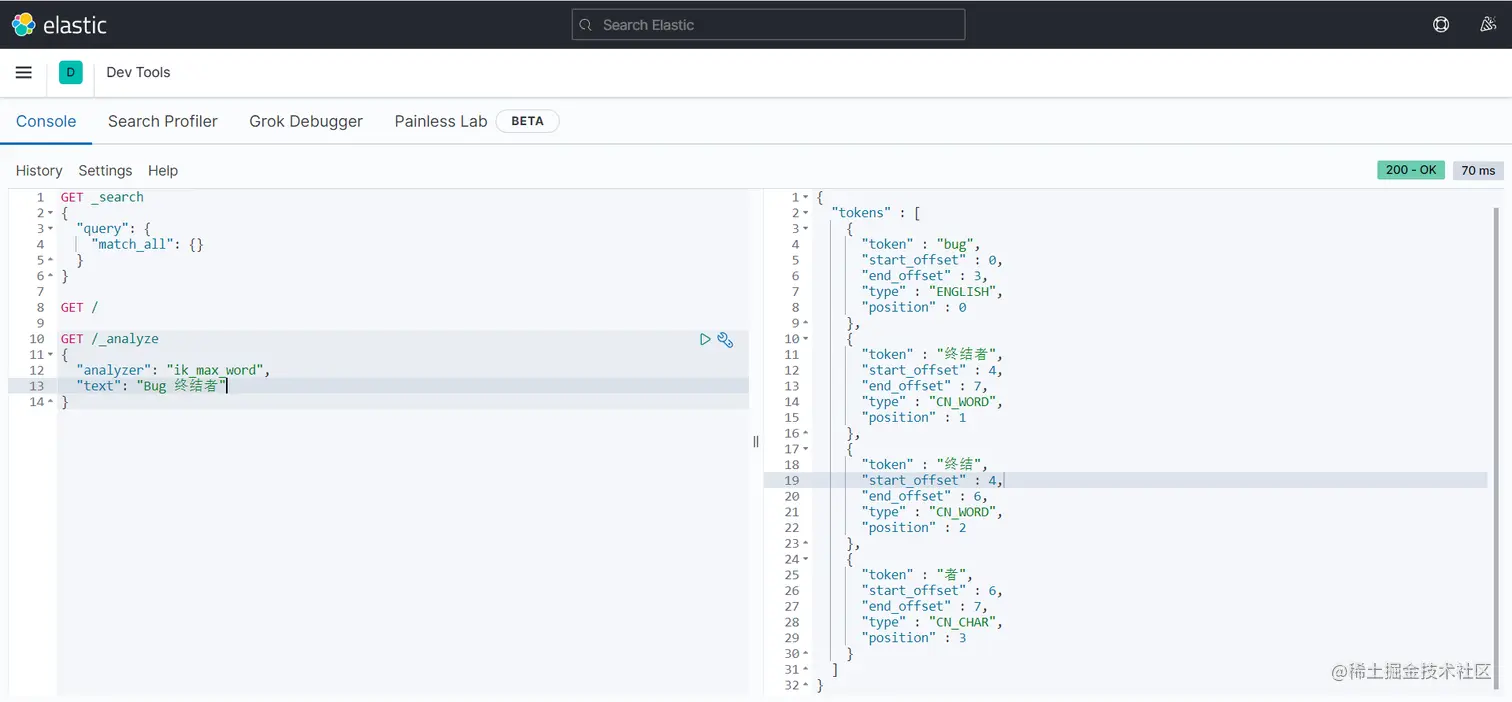Click the "ENGLISH" type value
Screen dimensions: 1512x702
[963, 291]
